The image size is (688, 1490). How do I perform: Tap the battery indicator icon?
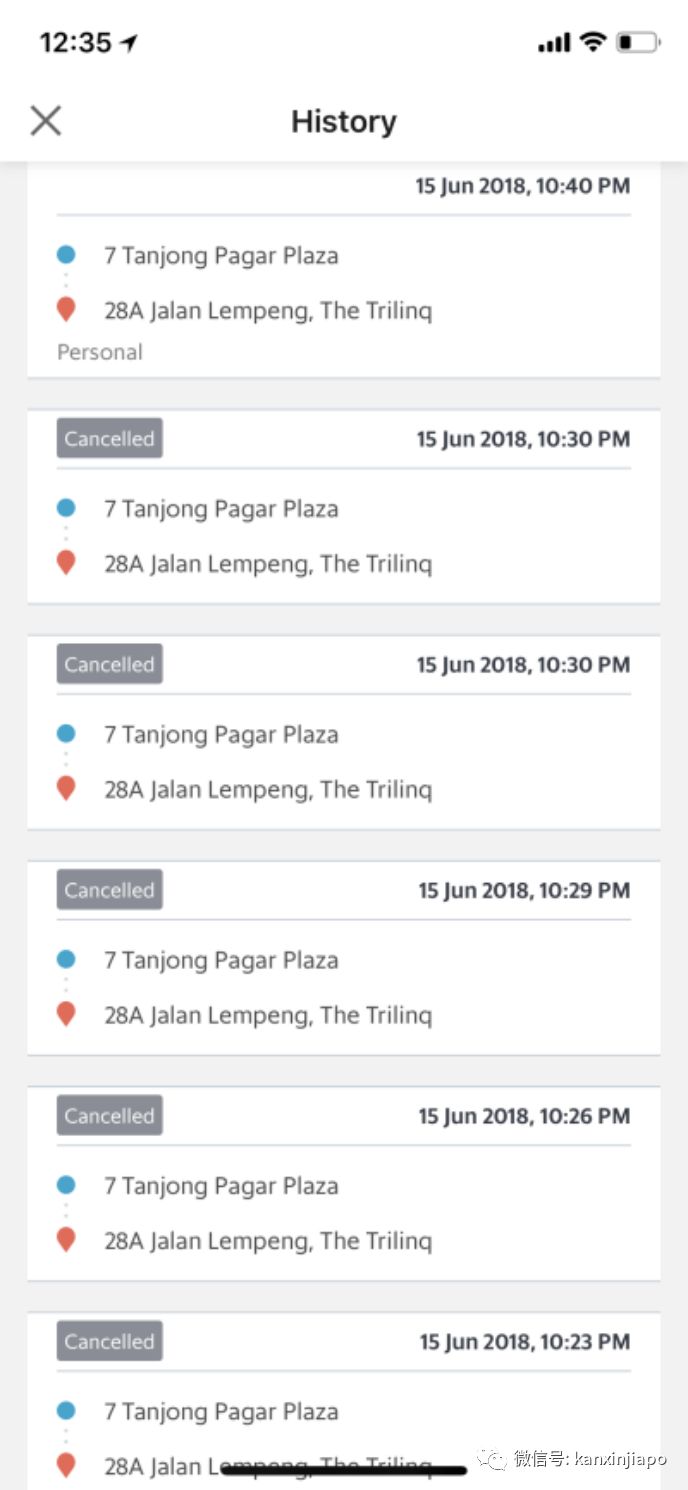637,43
